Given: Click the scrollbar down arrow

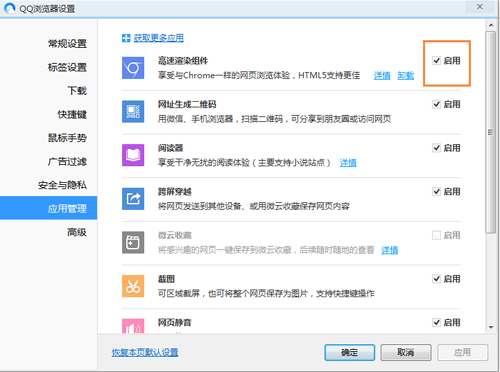Looking at the screenshot, I should 491,327.
